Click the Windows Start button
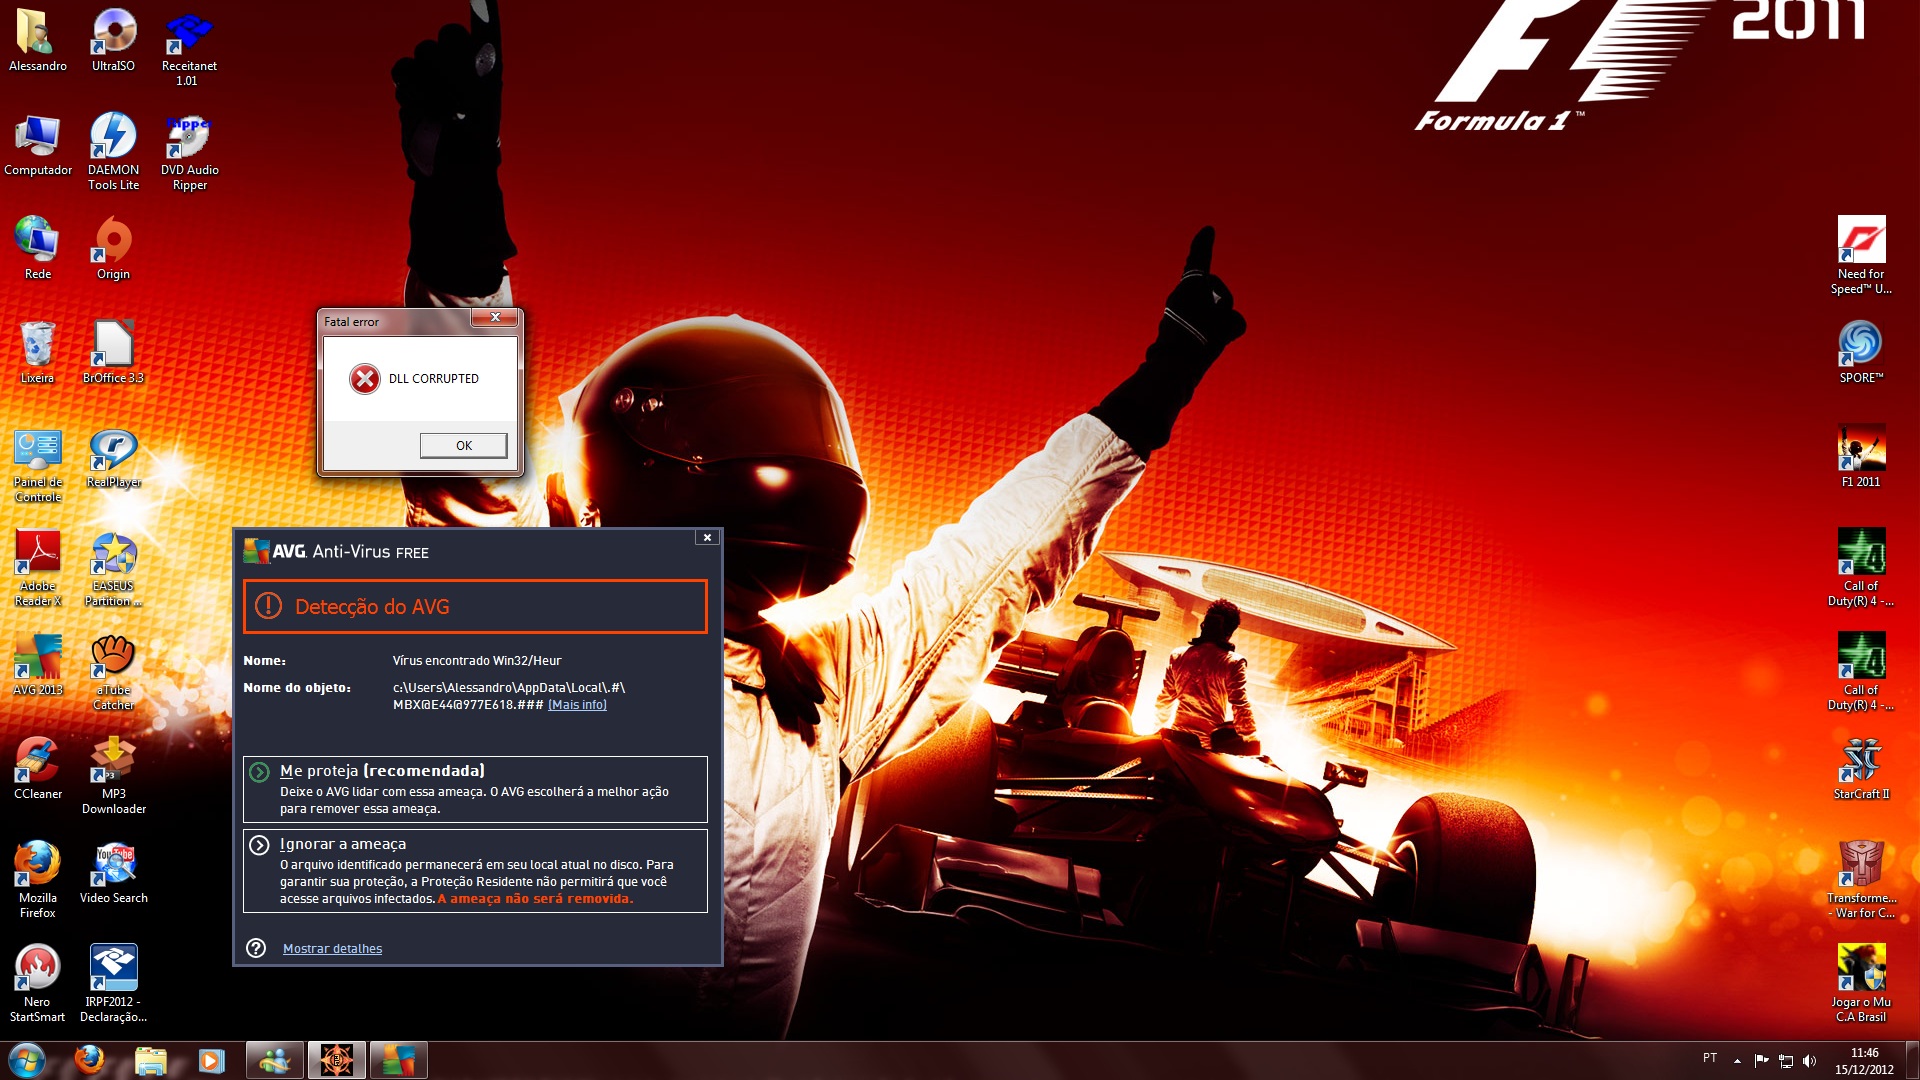 click(27, 1060)
